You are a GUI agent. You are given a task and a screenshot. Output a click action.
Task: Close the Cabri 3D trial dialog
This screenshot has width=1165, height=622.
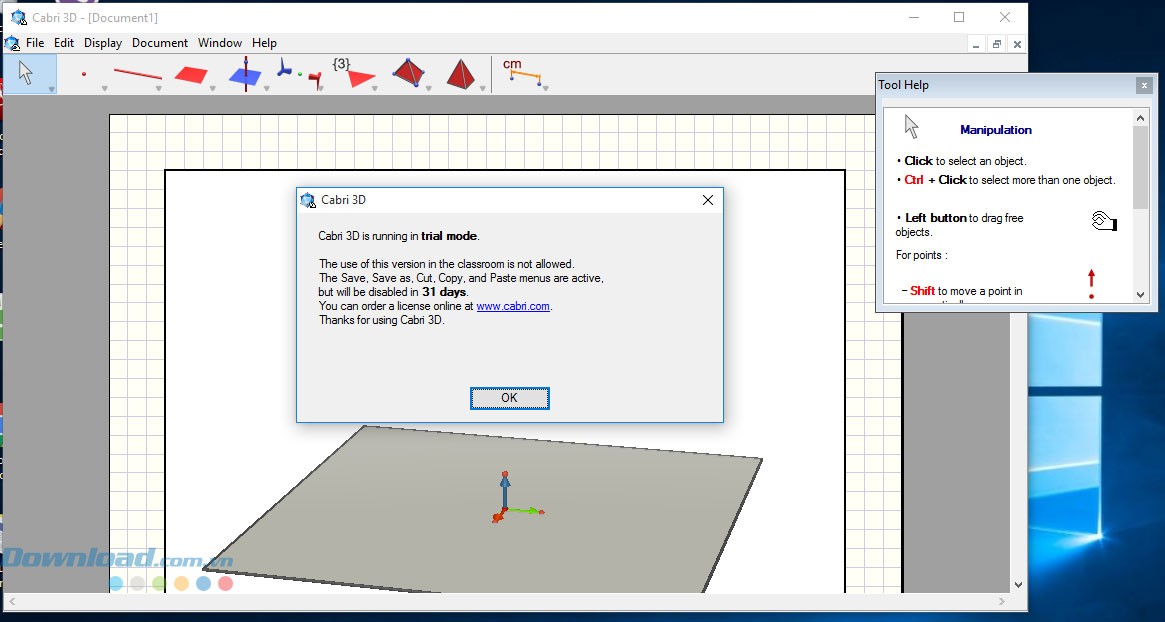pyautogui.click(x=708, y=200)
